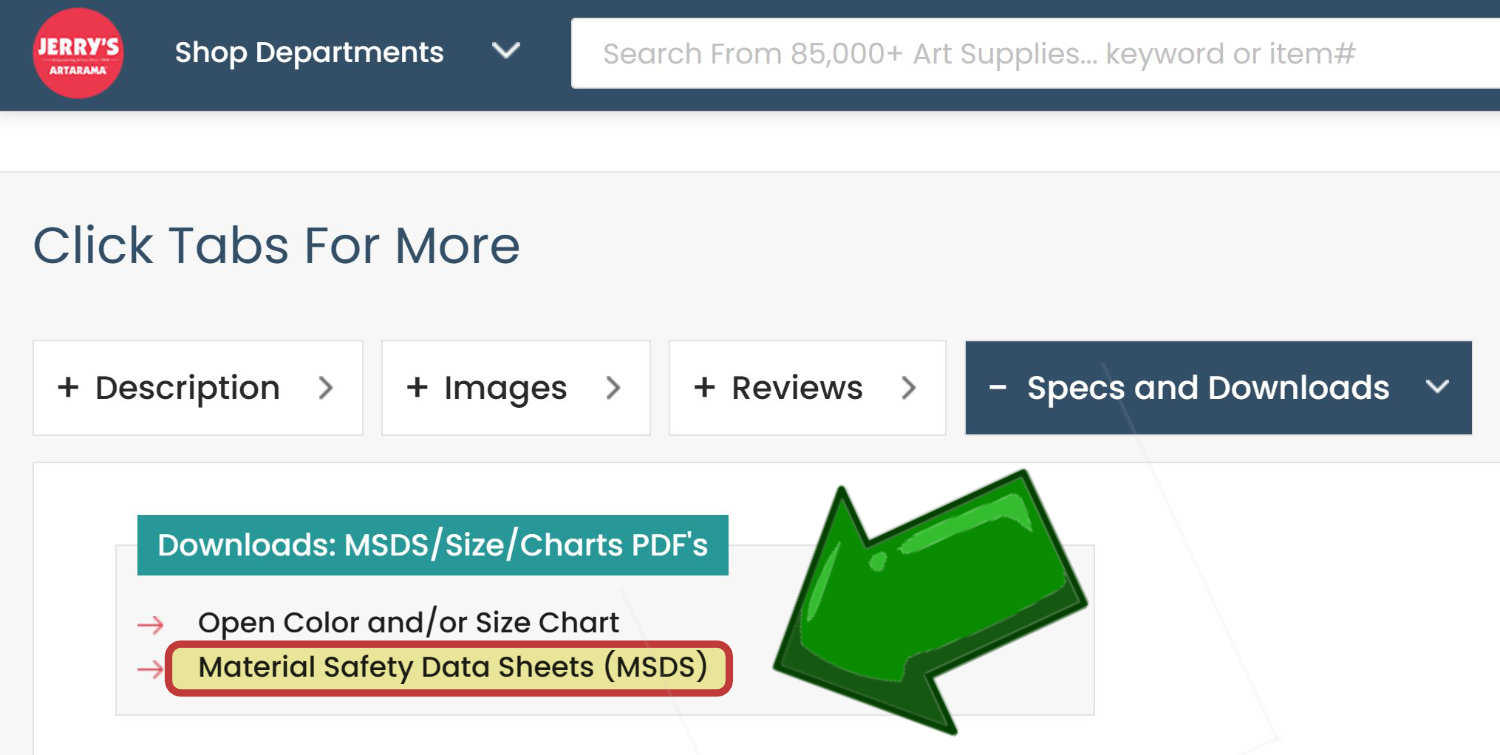
Task: Open the Material Safety Data Sheets (MSDS) link
Action: pyautogui.click(x=452, y=667)
